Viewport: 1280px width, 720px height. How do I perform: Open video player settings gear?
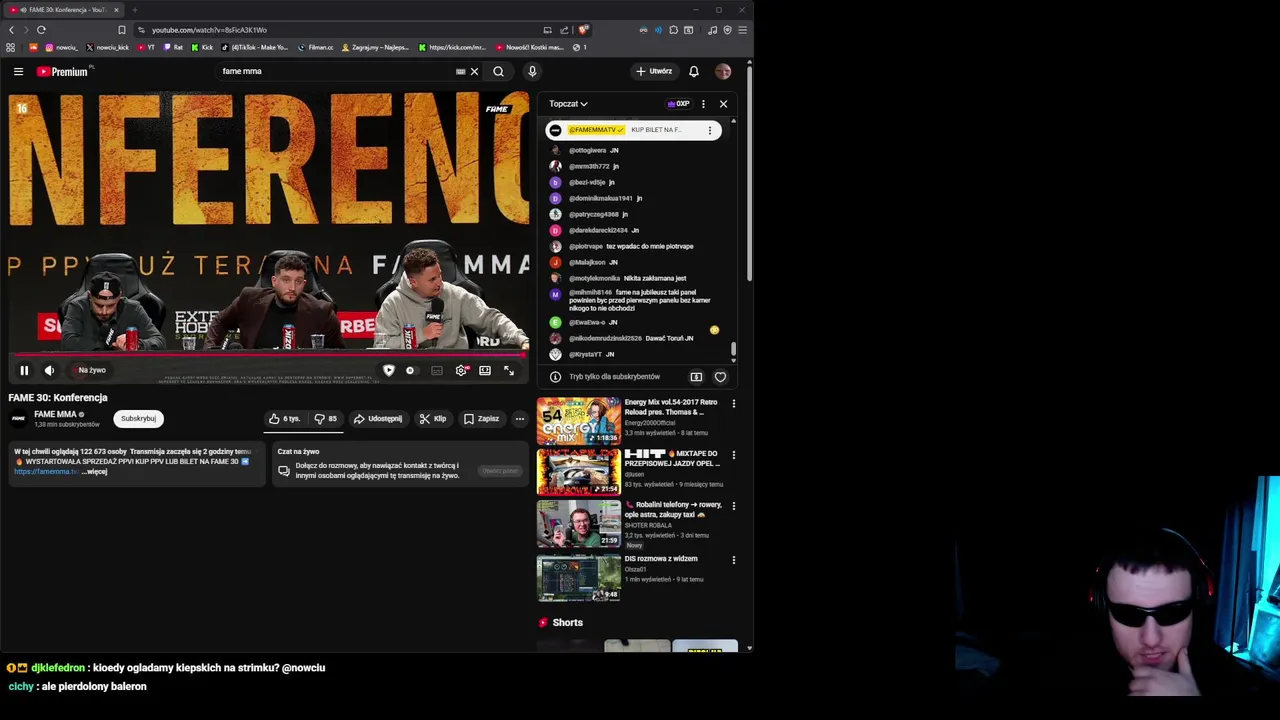point(461,370)
